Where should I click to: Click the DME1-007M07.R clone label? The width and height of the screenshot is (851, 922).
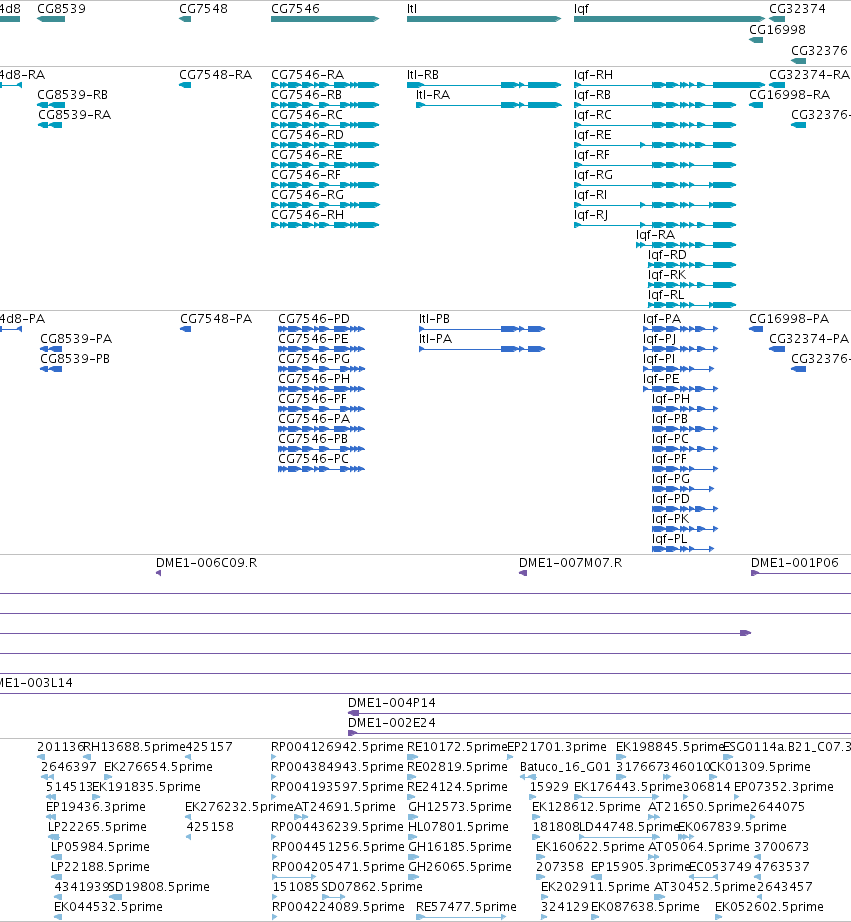click(x=570, y=563)
